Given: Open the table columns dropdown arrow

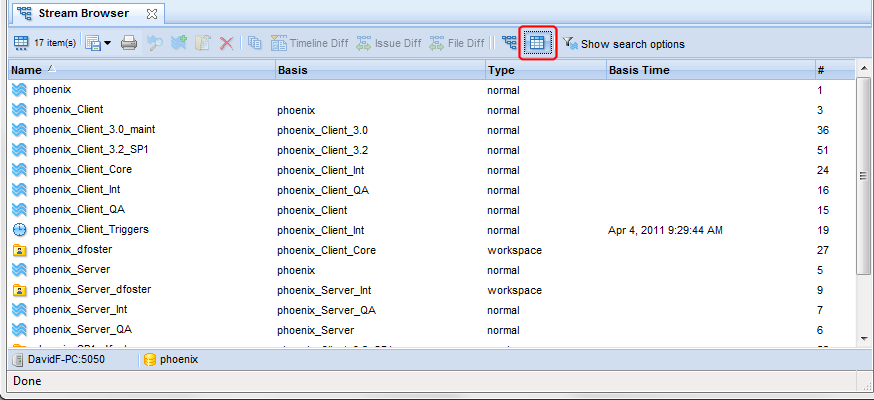Looking at the screenshot, I should coord(107,44).
